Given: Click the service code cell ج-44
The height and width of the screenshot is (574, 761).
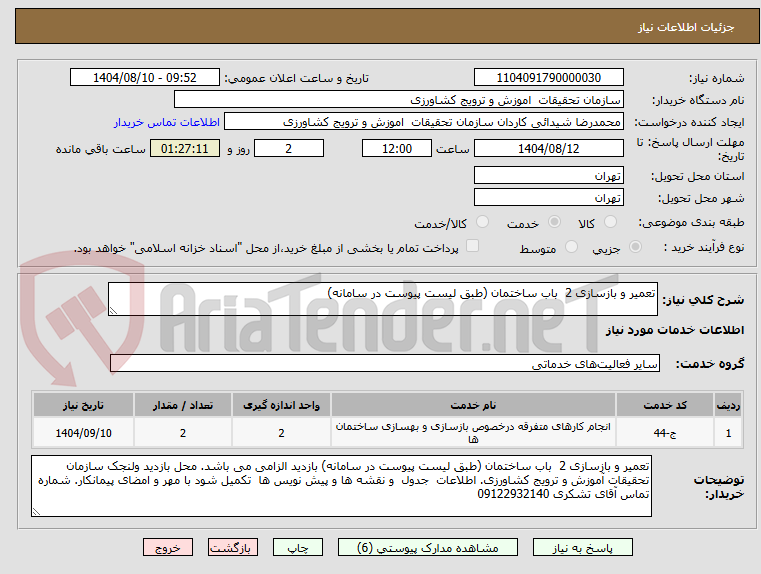Looking at the screenshot, I should pos(664,433).
